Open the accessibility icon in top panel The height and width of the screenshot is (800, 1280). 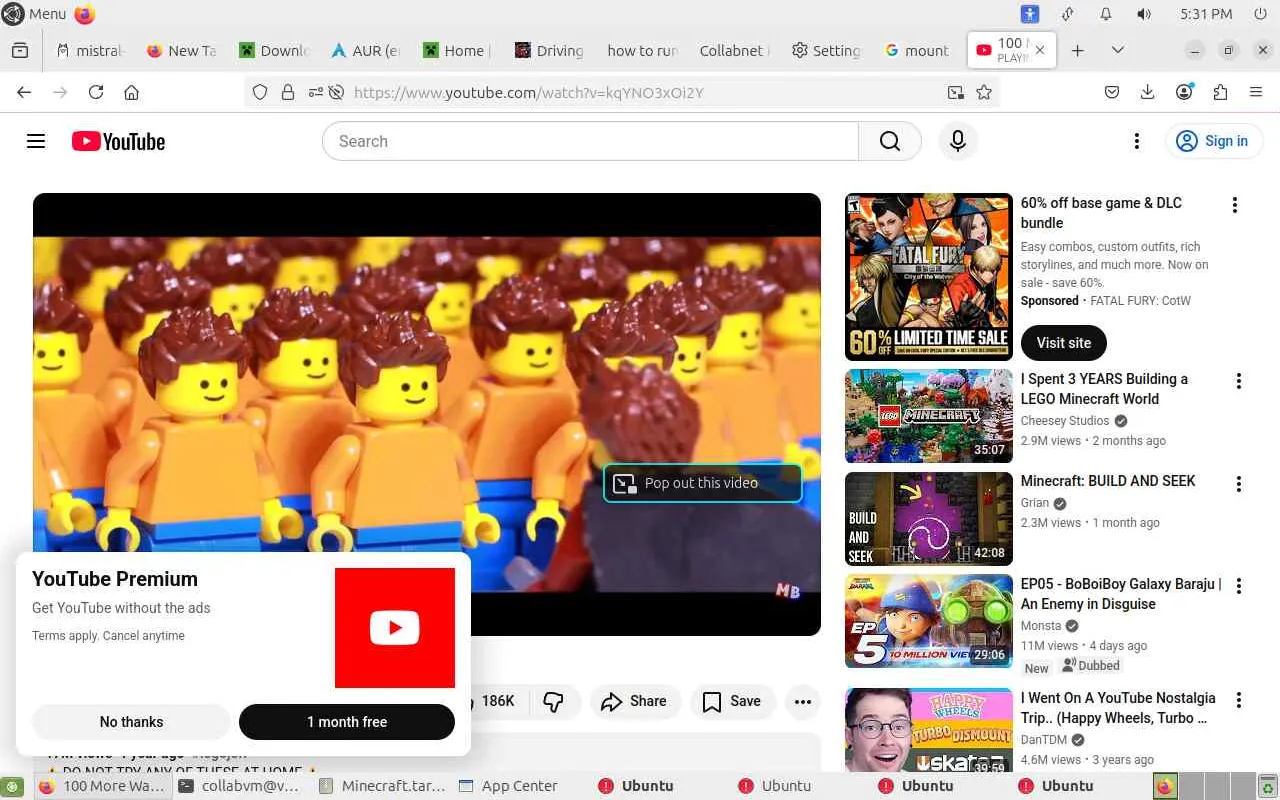(x=1030, y=14)
